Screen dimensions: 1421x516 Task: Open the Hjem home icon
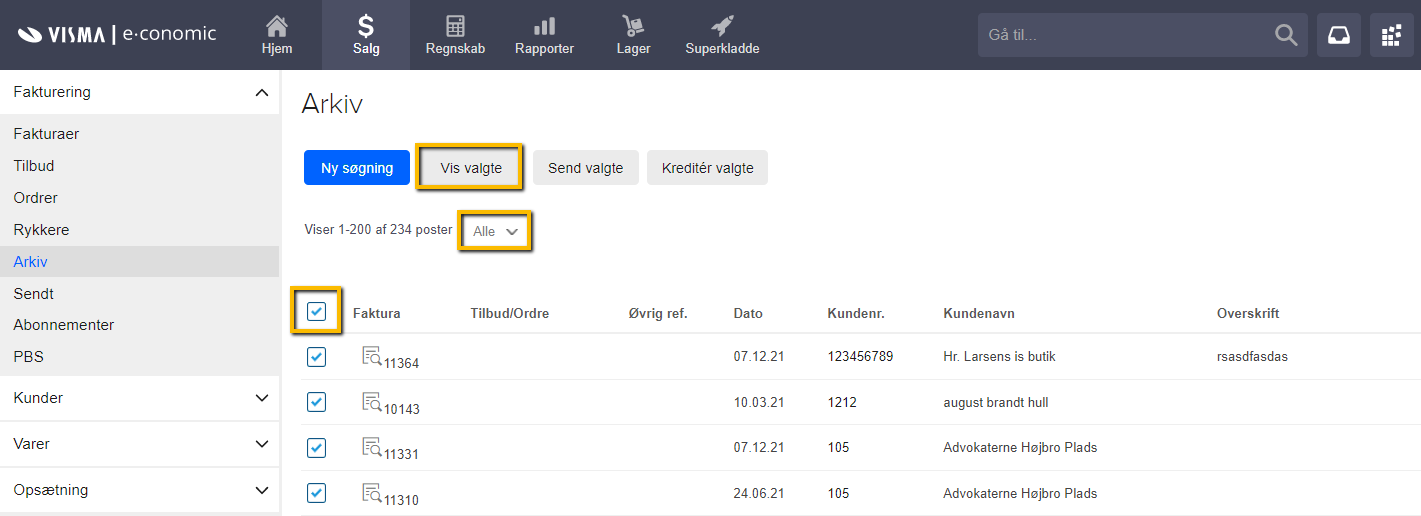click(x=277, y=27)
